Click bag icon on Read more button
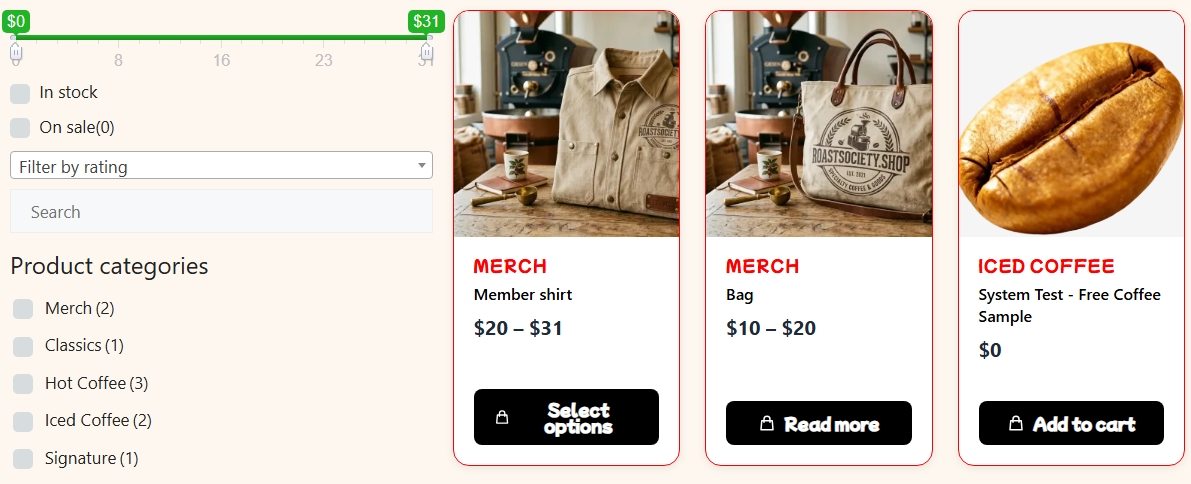The height and width of the screenshot is (484, 1191). (766, 423)
